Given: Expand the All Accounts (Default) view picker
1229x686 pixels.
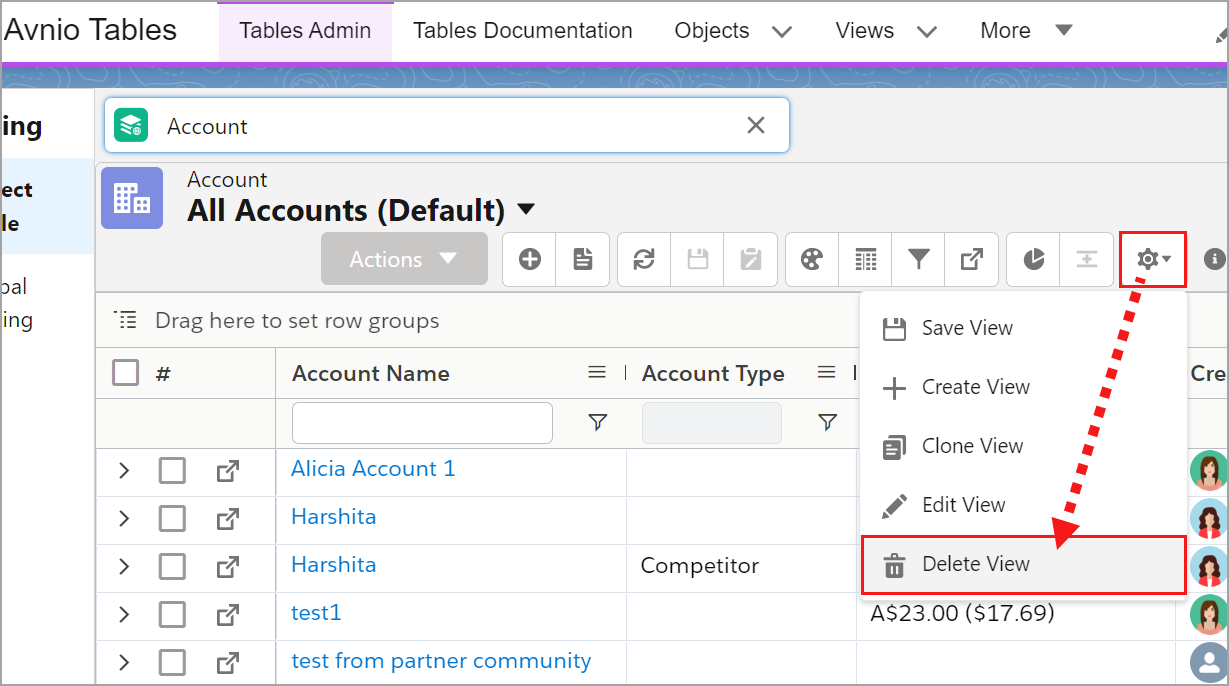Looking at the screenshot, I should tap(526, 210).
